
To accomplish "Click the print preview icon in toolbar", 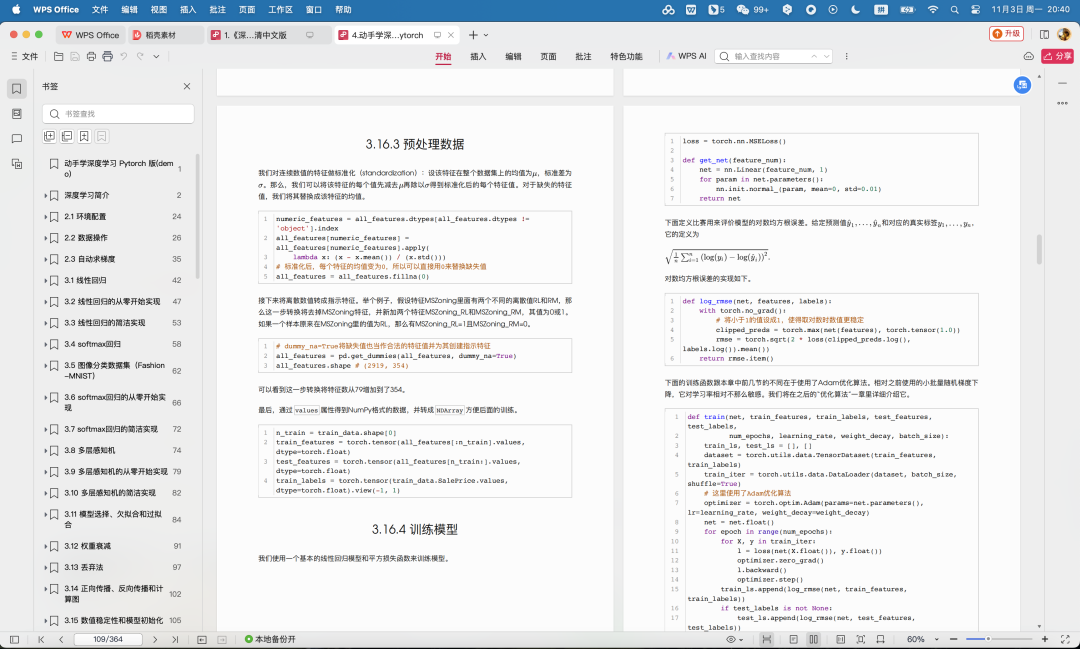I will pos(107,56).
